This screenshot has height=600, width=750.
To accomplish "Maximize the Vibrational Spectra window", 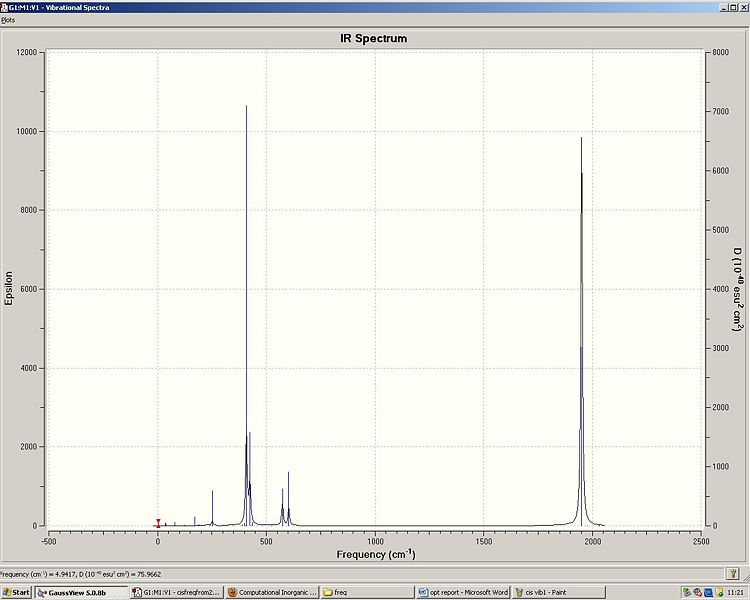I will pyautogui.click(x=733, y=7).
